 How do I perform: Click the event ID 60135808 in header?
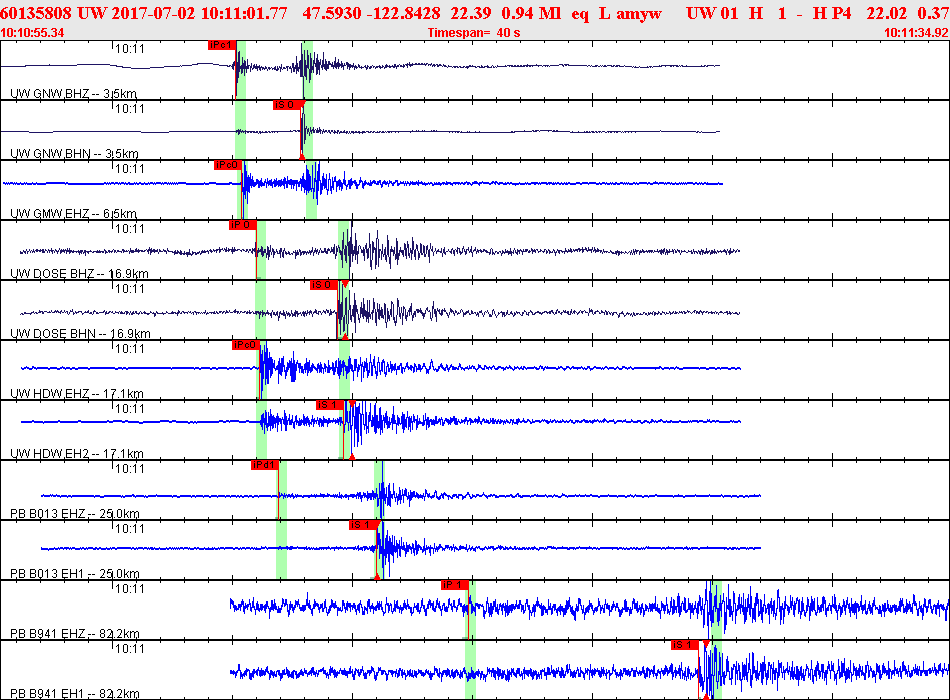(36, 13)
